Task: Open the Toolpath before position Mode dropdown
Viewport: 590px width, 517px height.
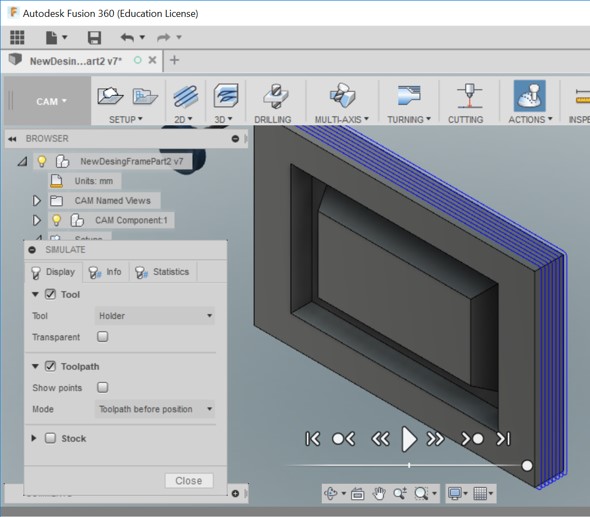Action: [x=155, y=409]
